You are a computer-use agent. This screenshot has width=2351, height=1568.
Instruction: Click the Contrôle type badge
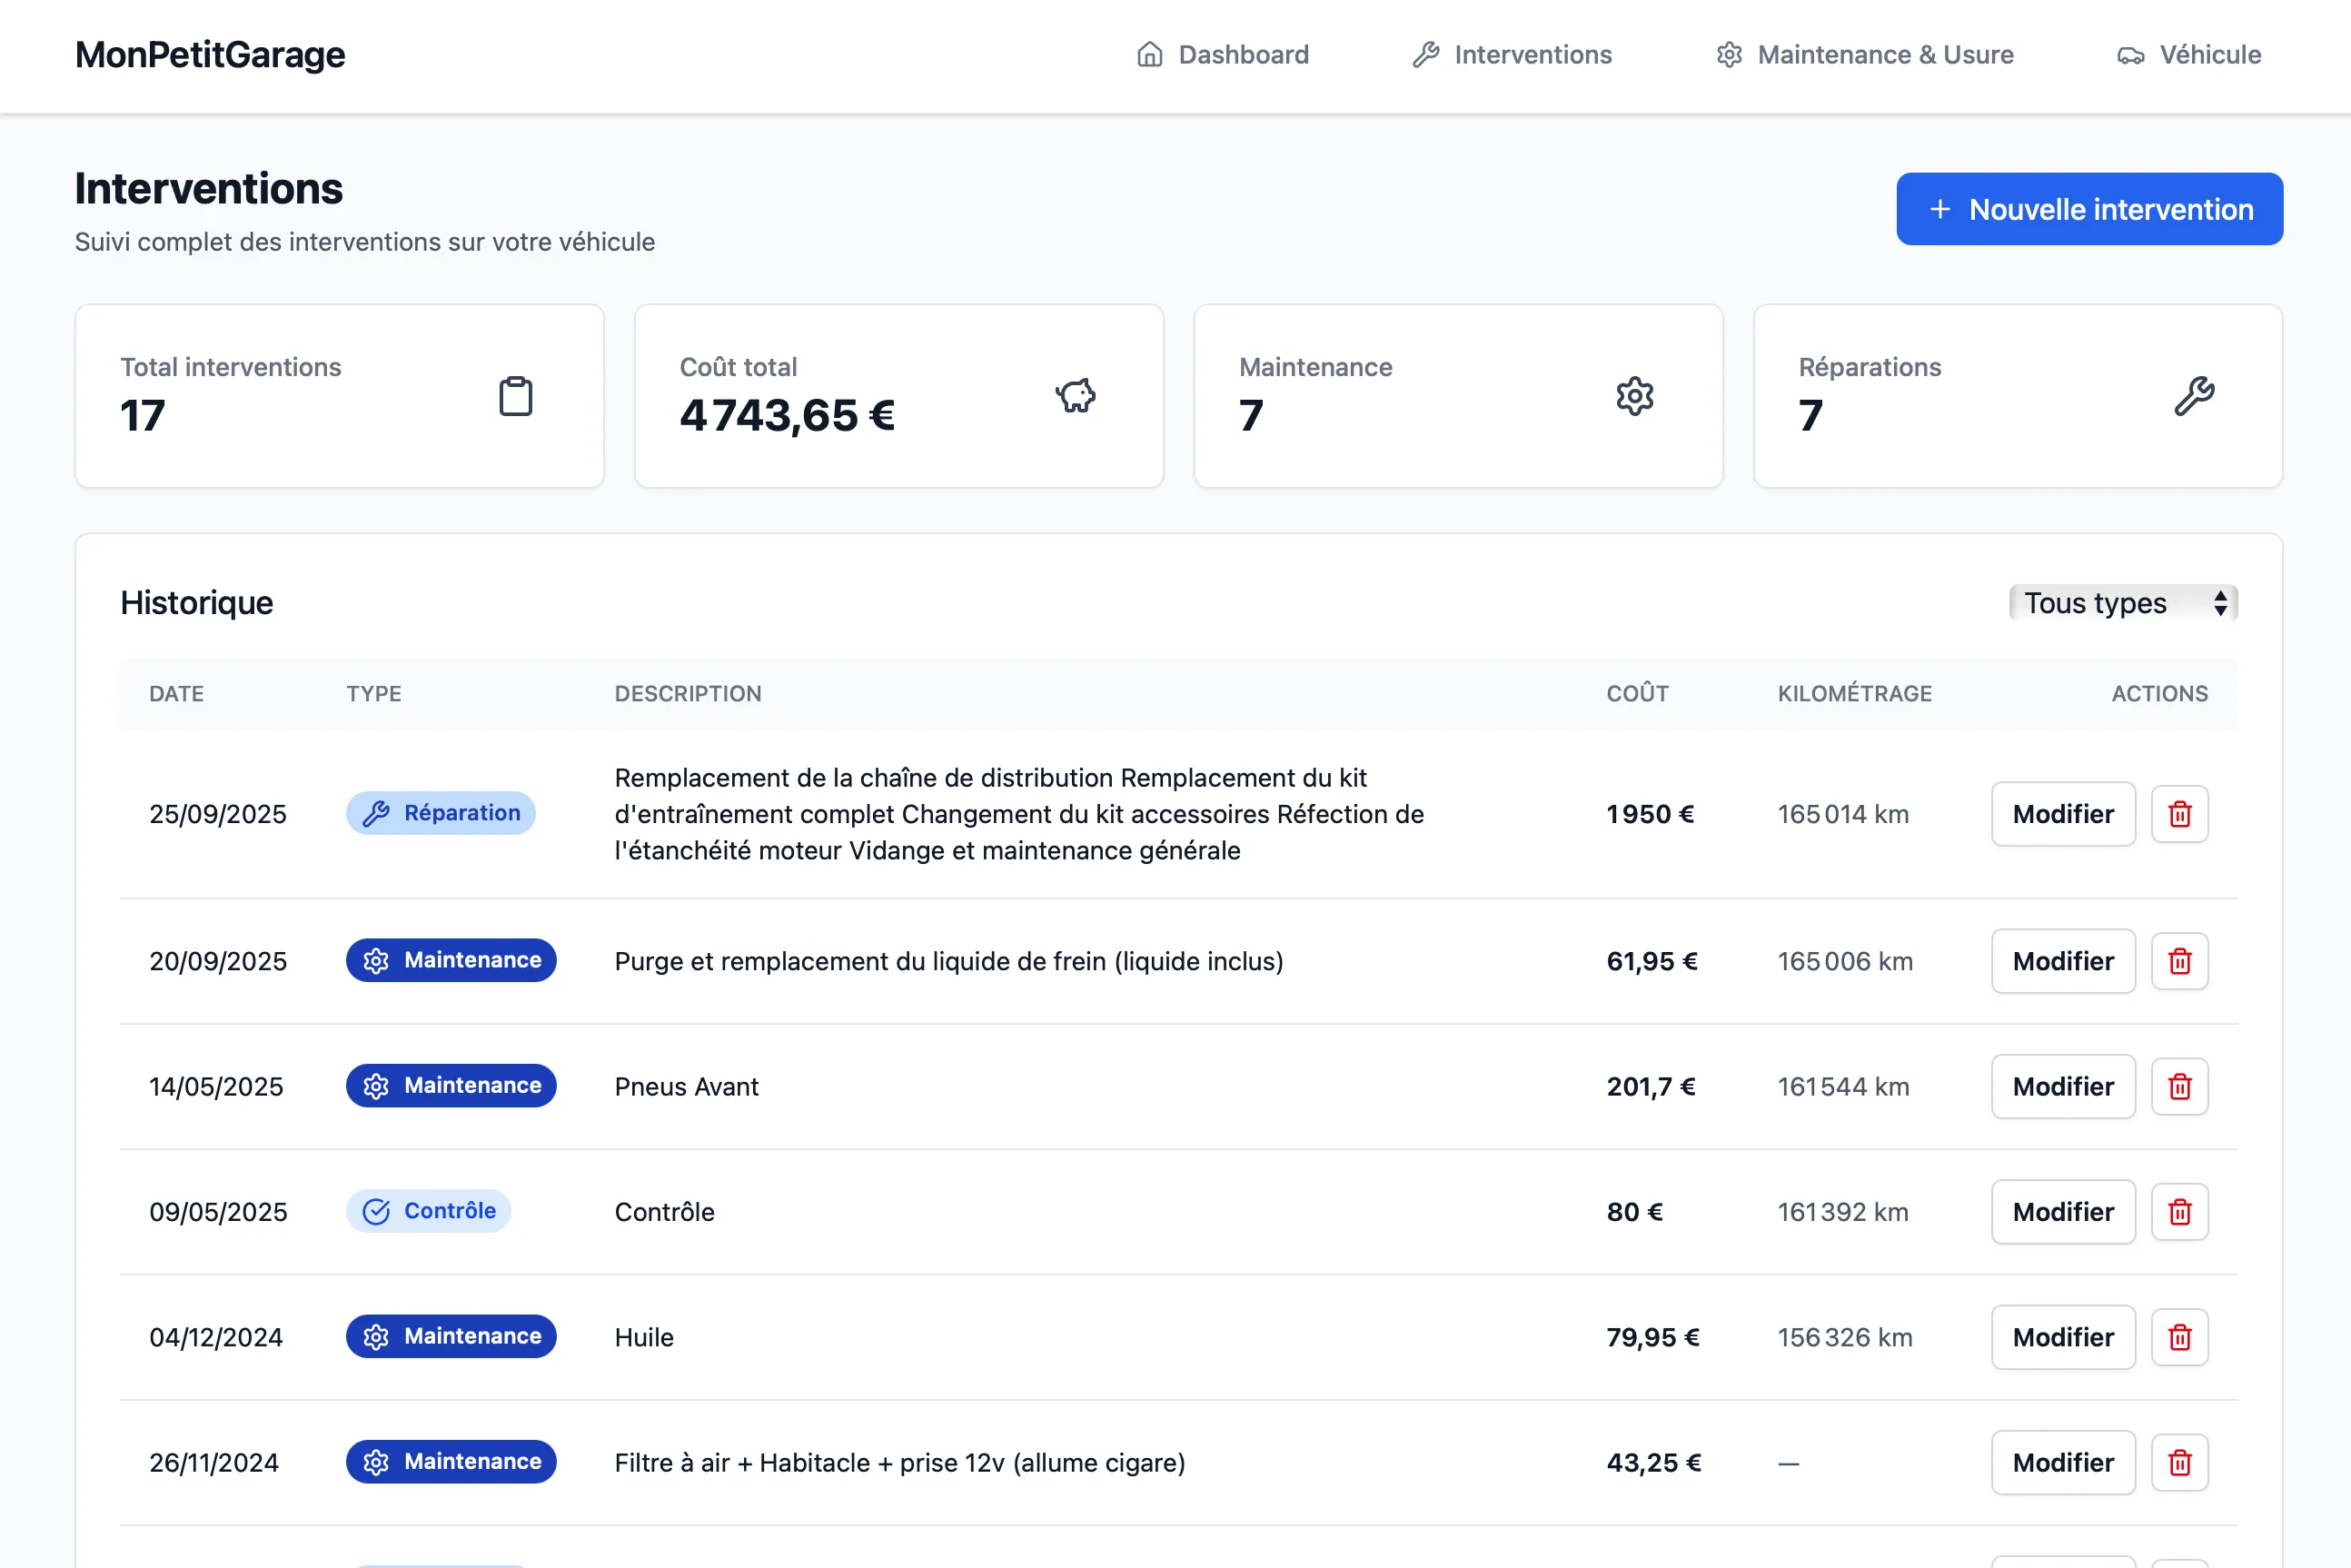(428, 1211)
